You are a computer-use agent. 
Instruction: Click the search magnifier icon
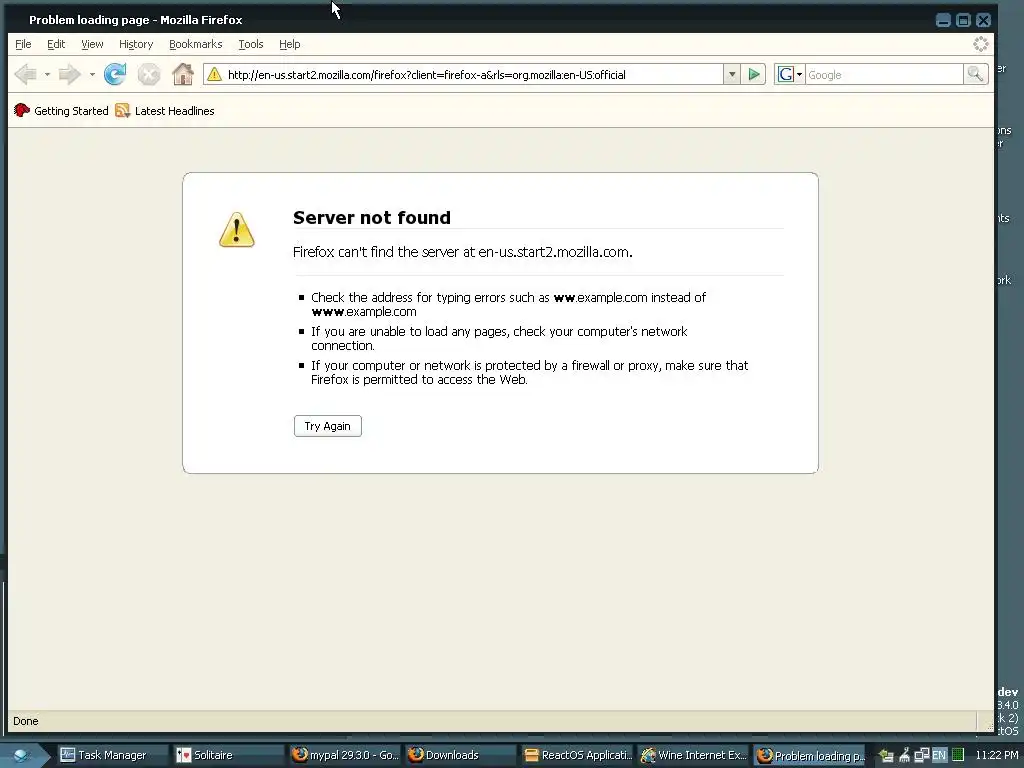tap(975, 74)
